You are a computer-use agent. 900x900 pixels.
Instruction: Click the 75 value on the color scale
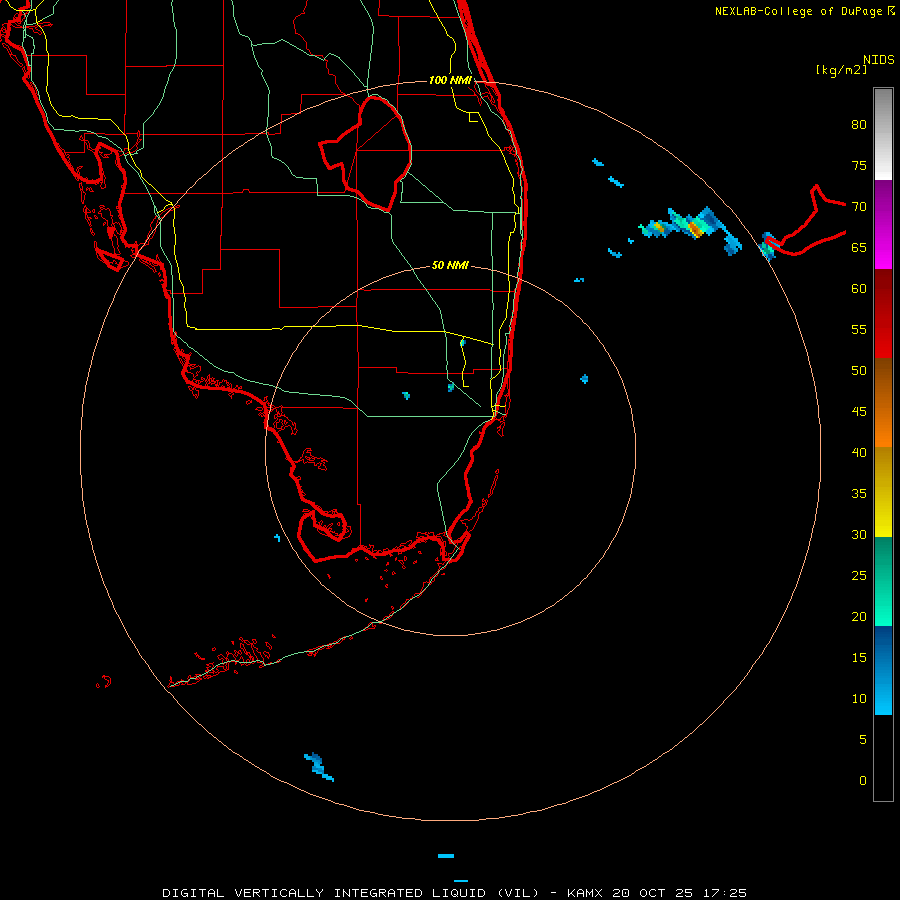click(859, 165)
